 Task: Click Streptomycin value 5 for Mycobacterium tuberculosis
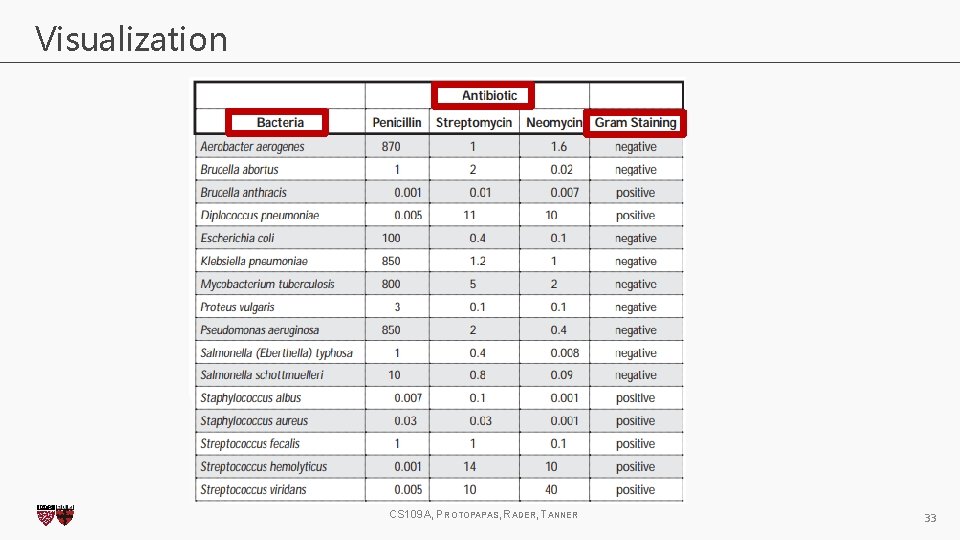[x=473, y=284]
